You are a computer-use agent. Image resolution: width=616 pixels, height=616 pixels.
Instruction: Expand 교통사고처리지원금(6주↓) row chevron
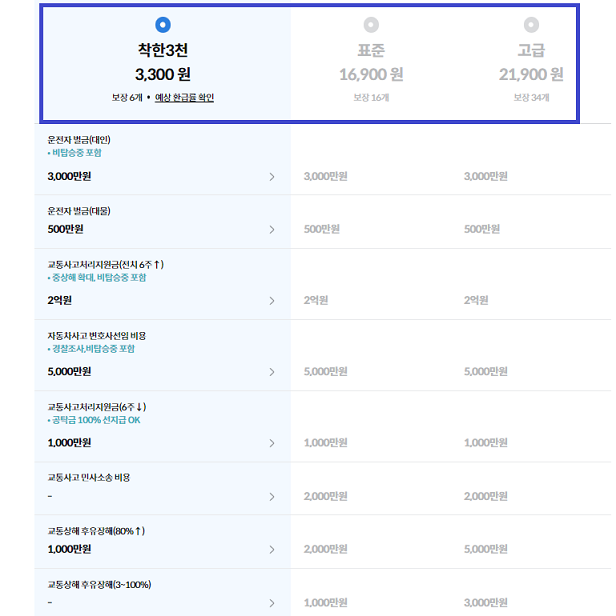[x=272, y=443]
